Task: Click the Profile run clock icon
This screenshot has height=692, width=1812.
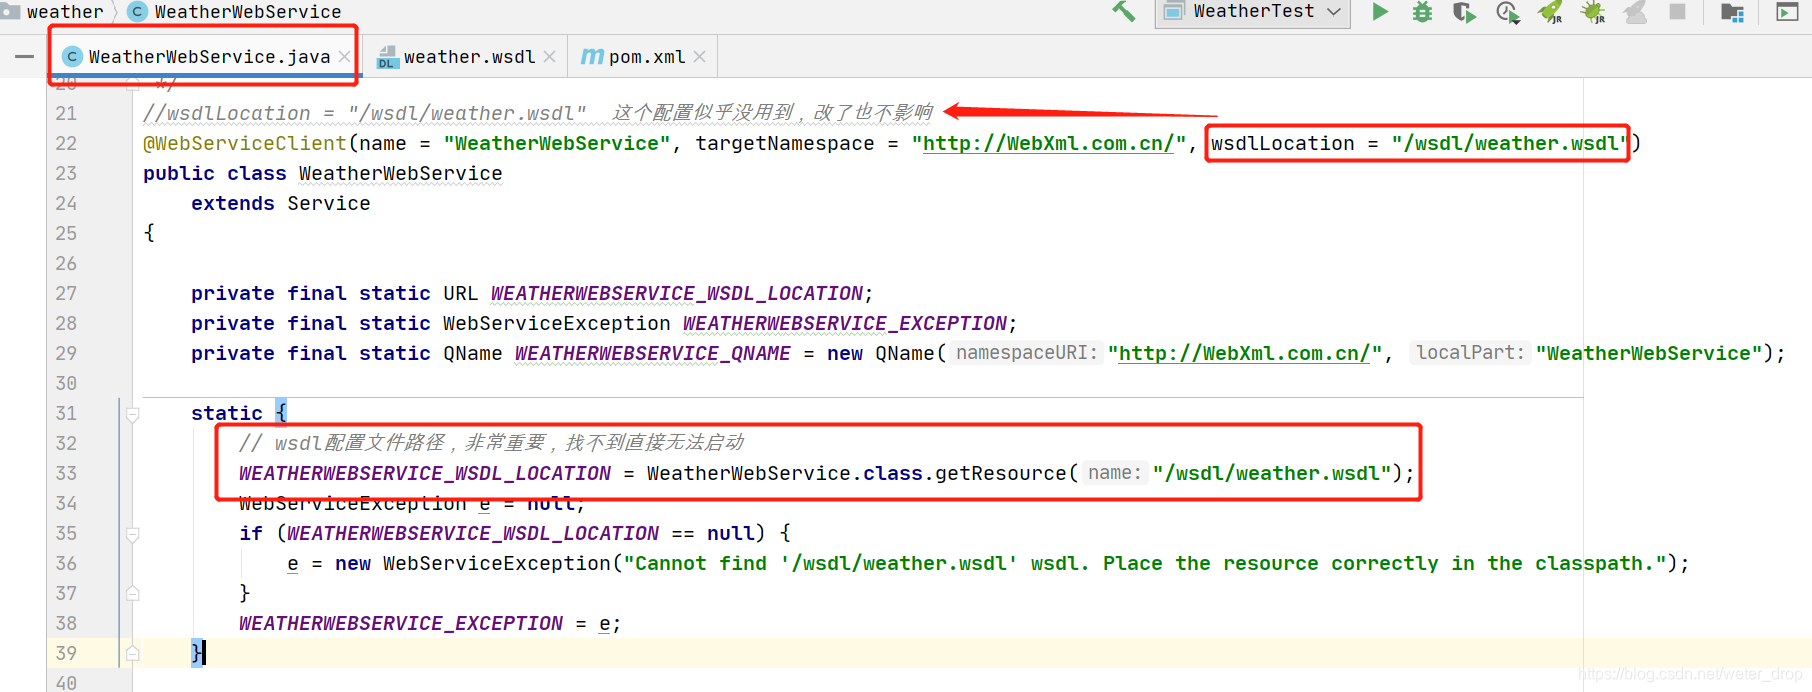Action: 1507,12
